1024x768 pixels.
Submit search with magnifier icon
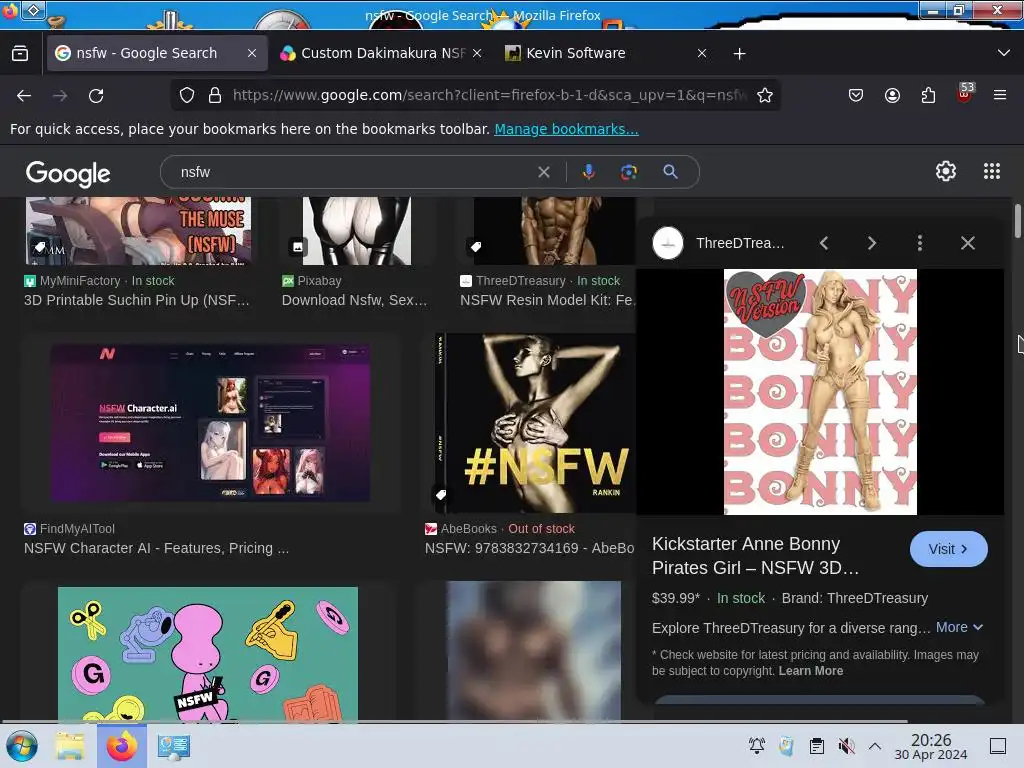click(x=670, y=172)
